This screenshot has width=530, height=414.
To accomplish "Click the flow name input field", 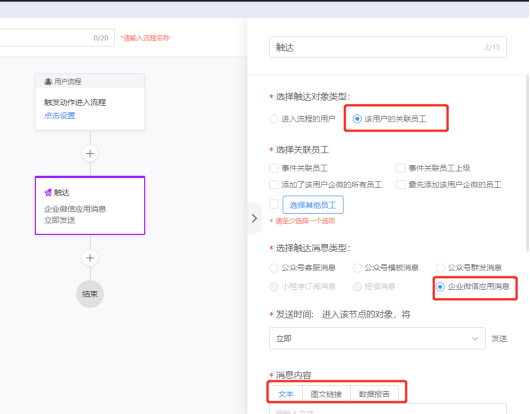I will click(x=57, y=38).
